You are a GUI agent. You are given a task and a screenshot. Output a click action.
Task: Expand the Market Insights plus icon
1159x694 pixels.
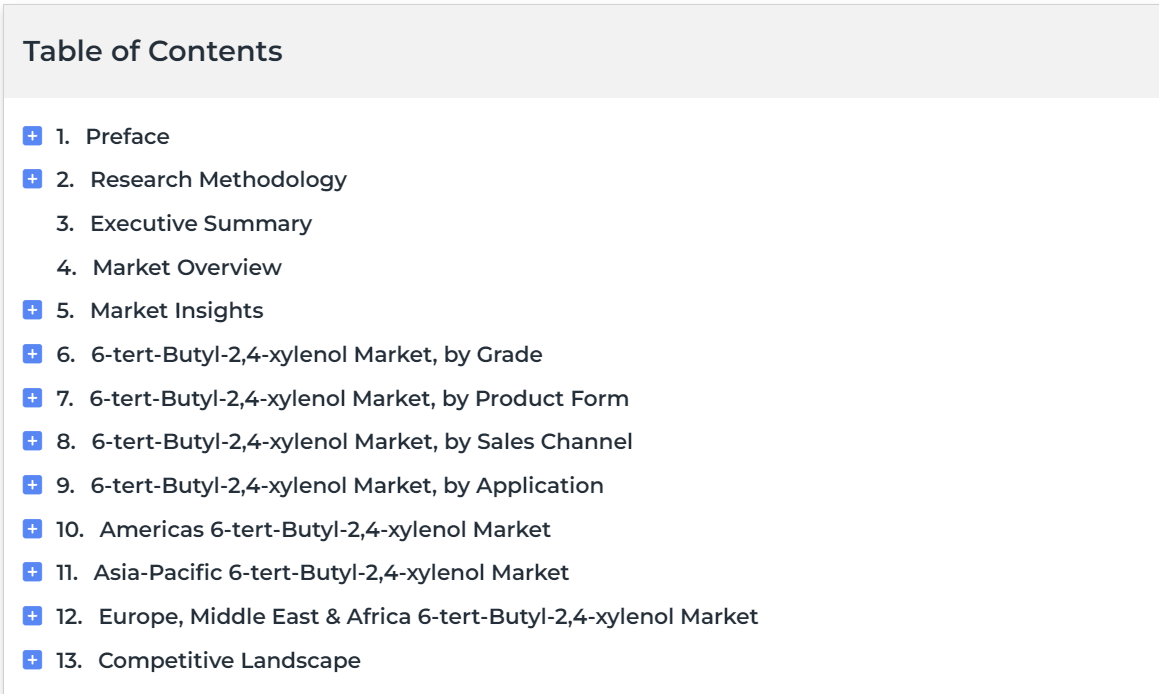click(x=33, y=310)
